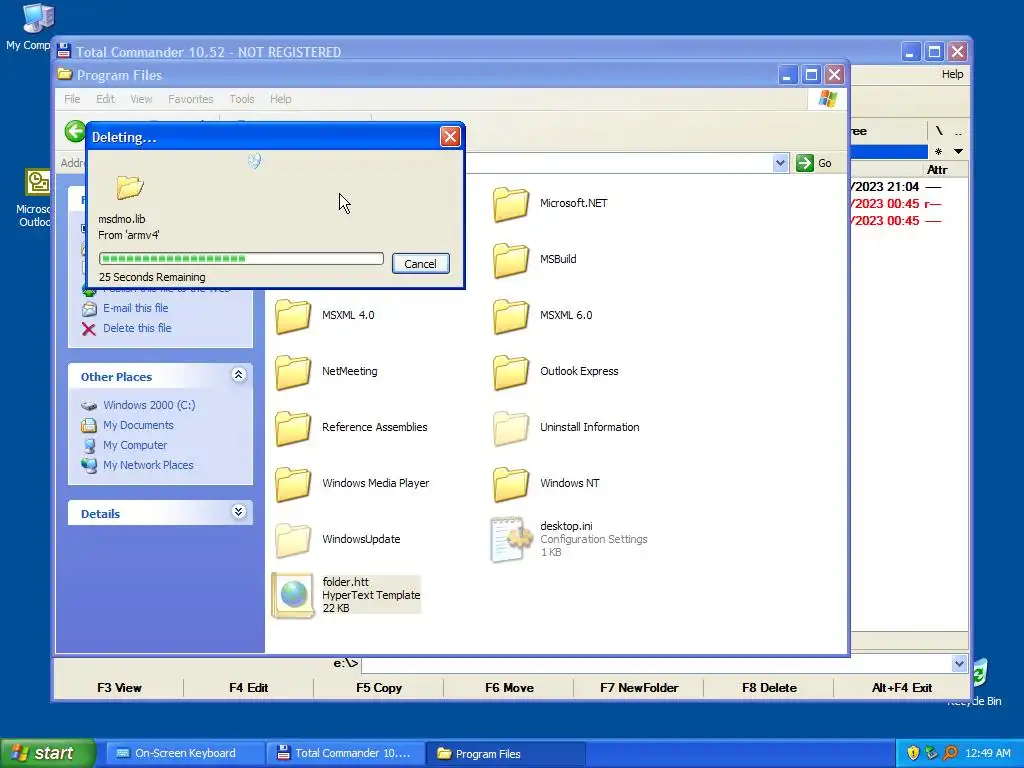
Task: Select the Reference Assemblies folder icon
Action: [x=293, y=428]
